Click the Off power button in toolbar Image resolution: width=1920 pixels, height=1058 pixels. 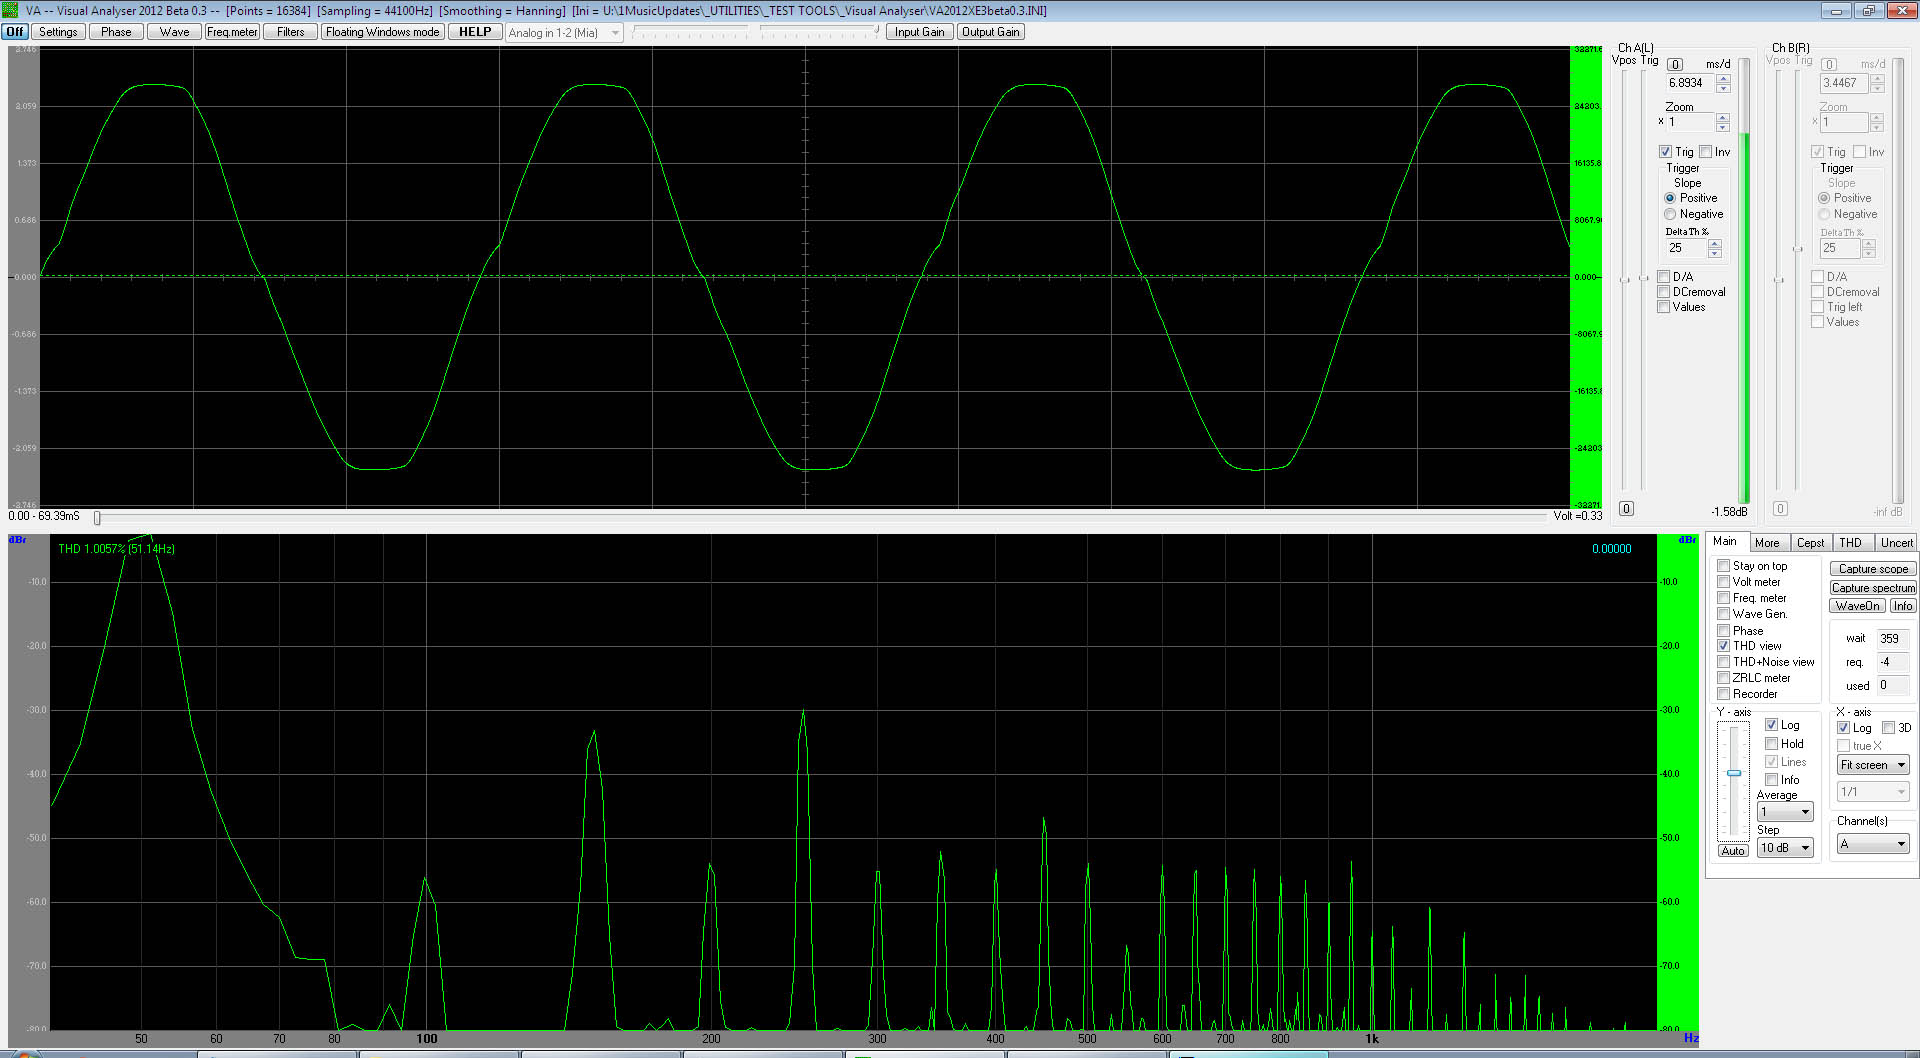click(x=15, y=32)
